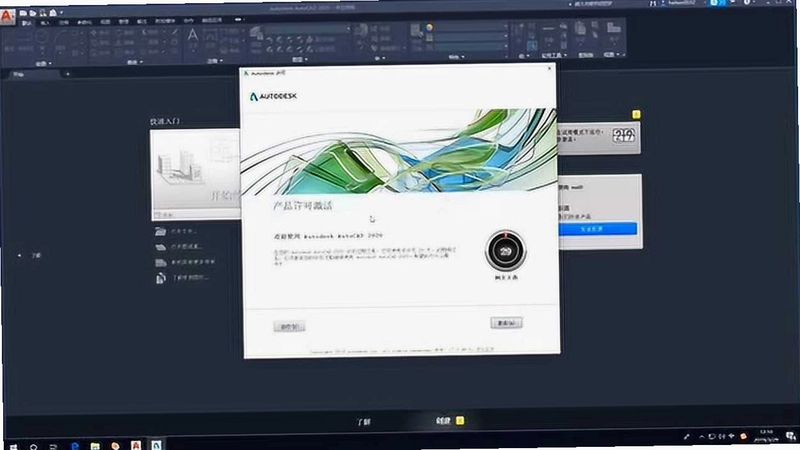Switch to the 附加模块 ribbon tab
Screen dimensions: 800x450
coord(165,21)
